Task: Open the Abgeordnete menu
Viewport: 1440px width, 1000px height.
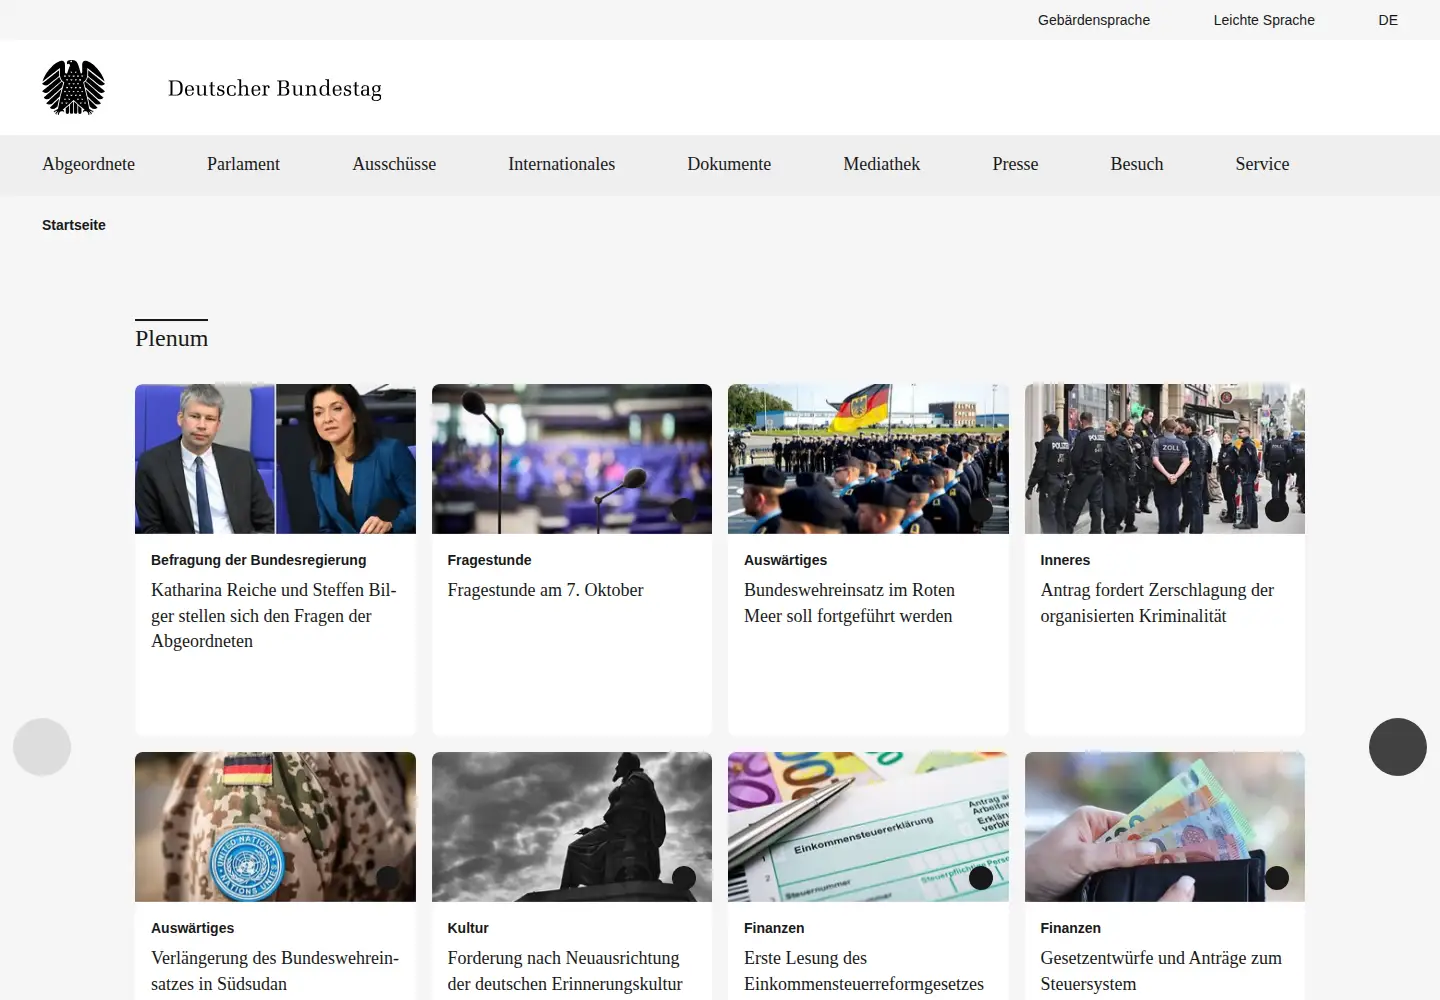Action: click(x=88, y=164)
